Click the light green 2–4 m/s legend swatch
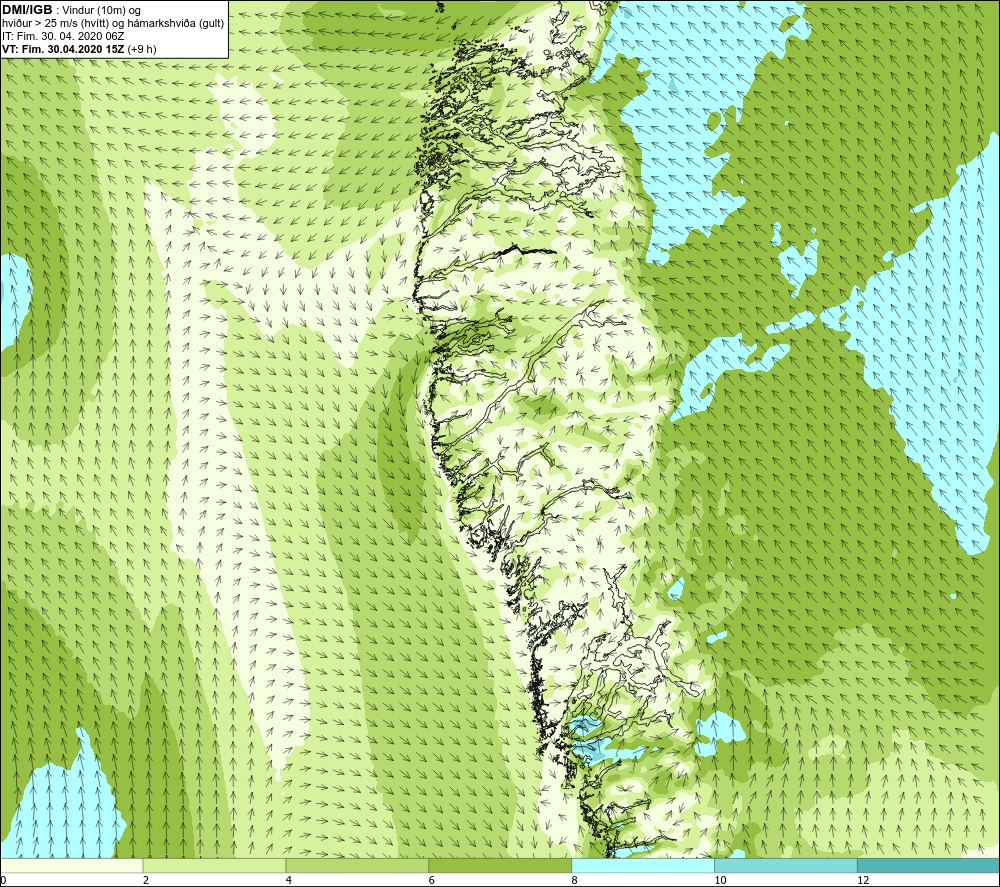The height and width of the screenshot is (887, 1000). (x=214, y=865)
